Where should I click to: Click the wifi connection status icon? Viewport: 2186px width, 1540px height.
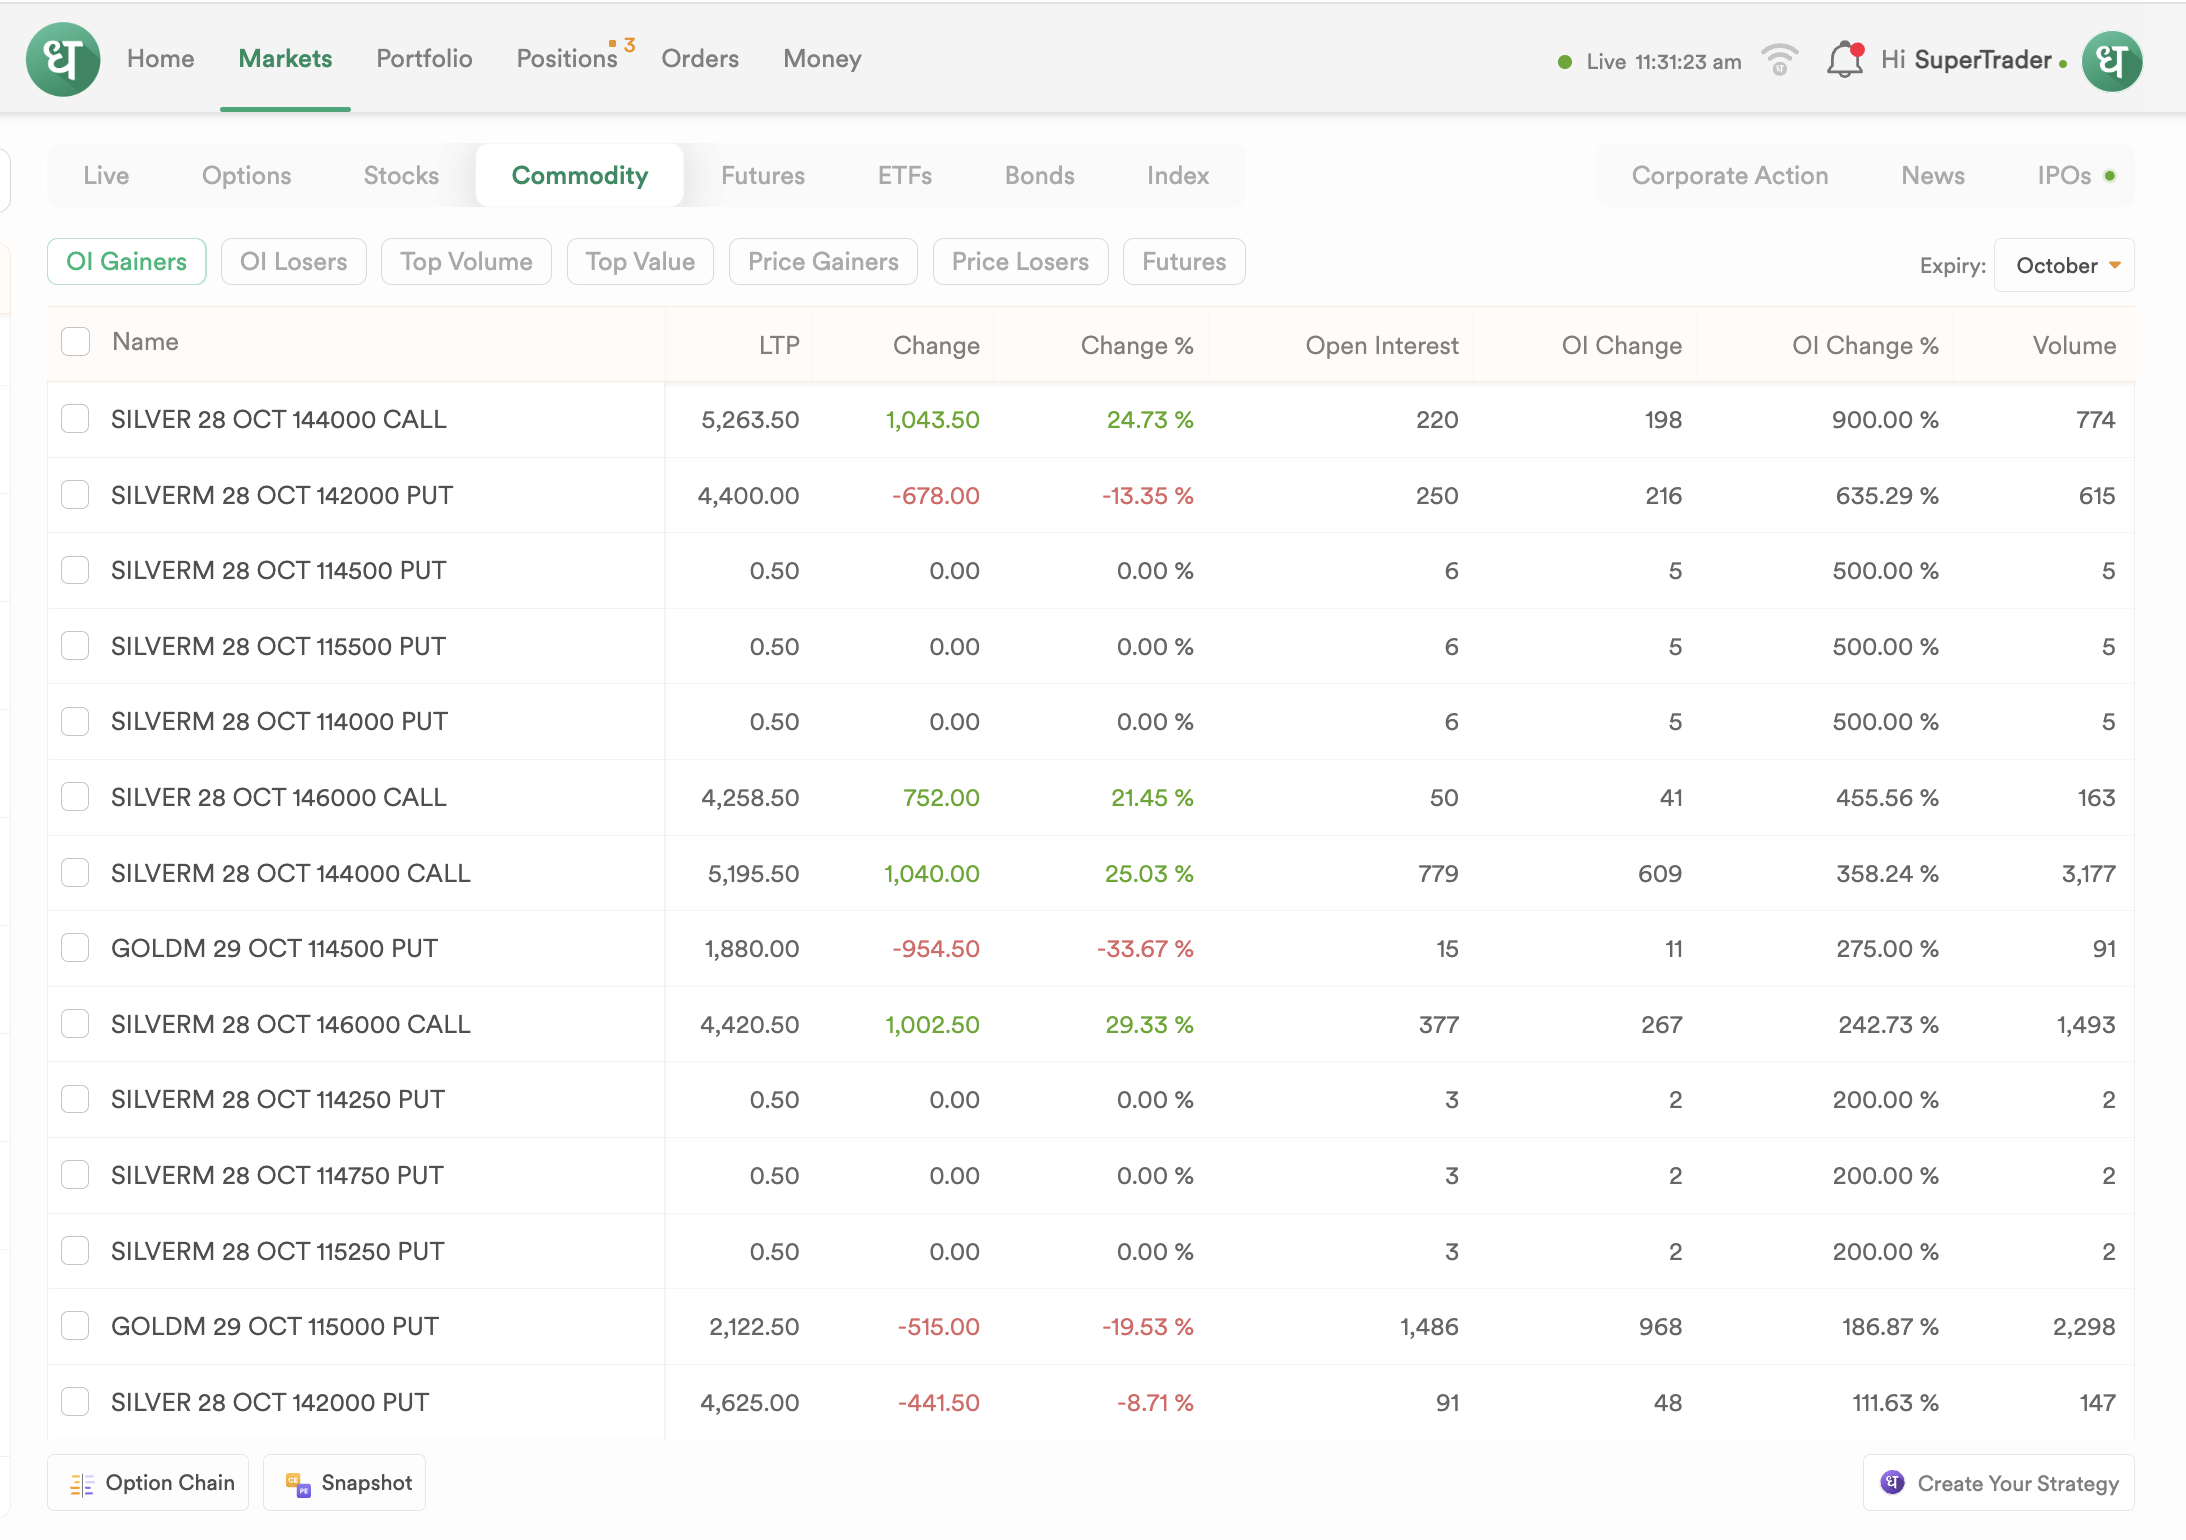click(1780, 60)
